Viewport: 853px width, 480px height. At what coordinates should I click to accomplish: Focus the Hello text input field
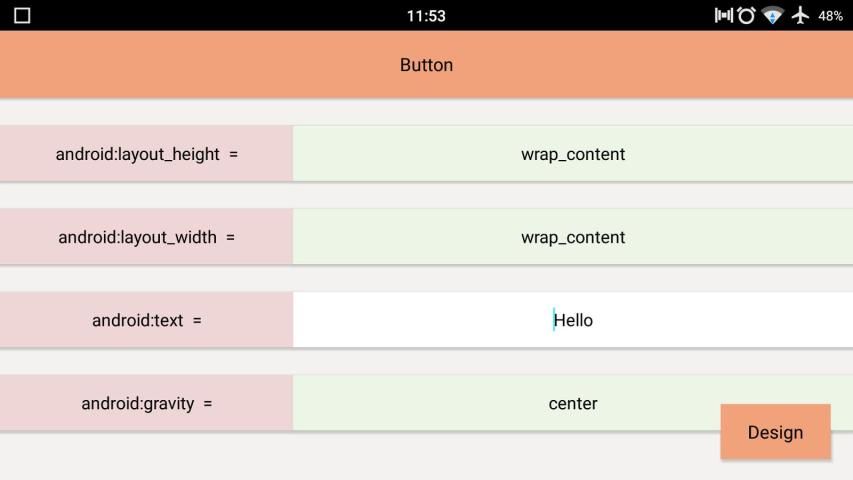(x=572, y=320)
